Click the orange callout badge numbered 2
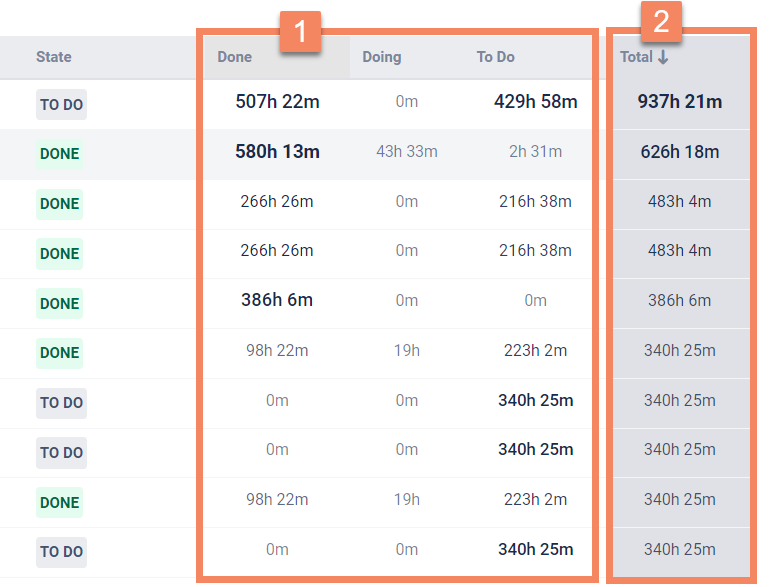770x587 pixels. coord(661,22)
